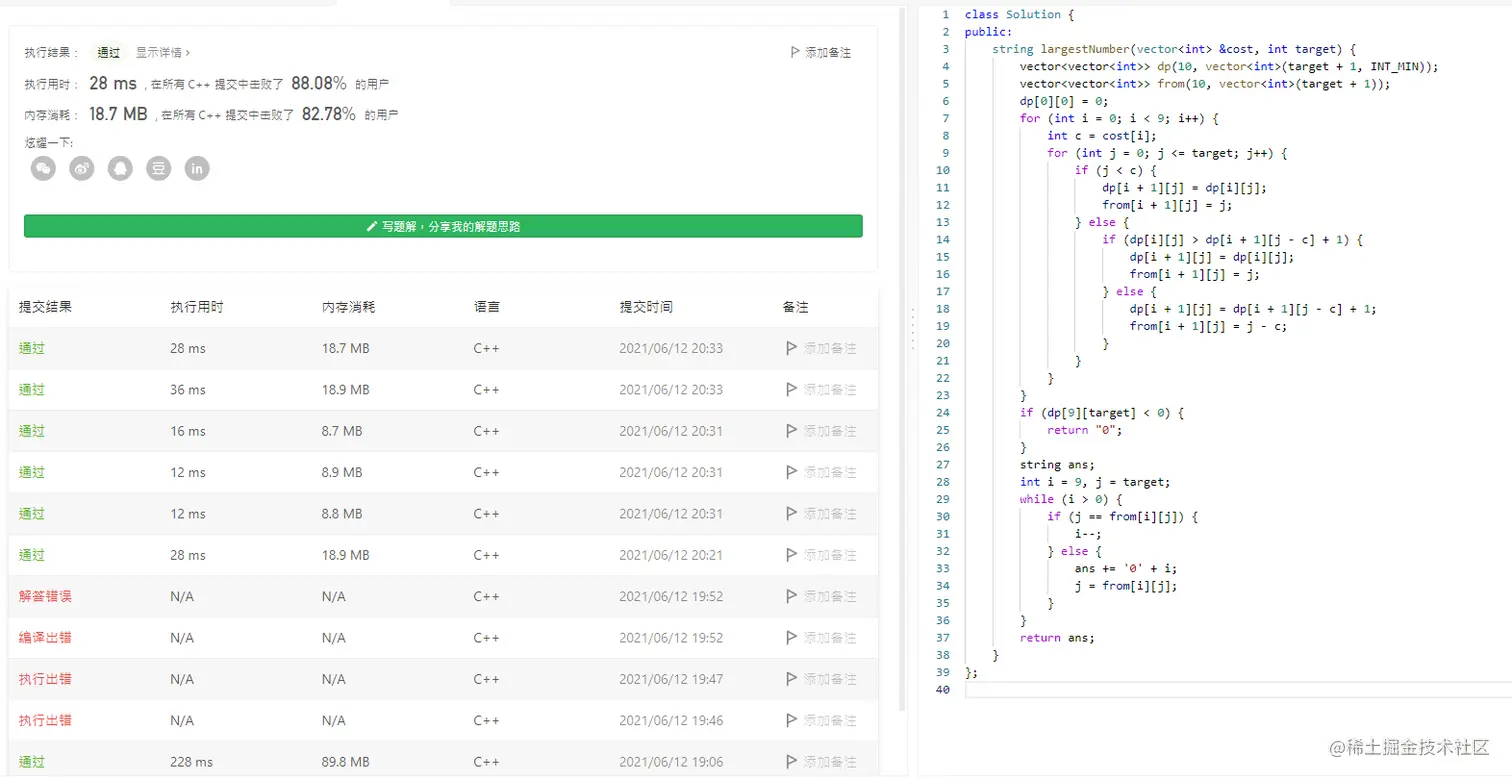Click timestamp 2021/06/12 19:06
The width and height of the screenshot is (1512, 780).
pyautogui.click(x=670, y=762)
